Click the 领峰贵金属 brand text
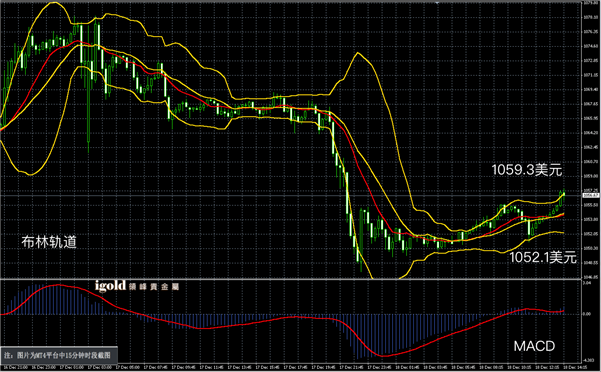Image resolution: width=601 pixels, height=372 pixels. (154, 287)
